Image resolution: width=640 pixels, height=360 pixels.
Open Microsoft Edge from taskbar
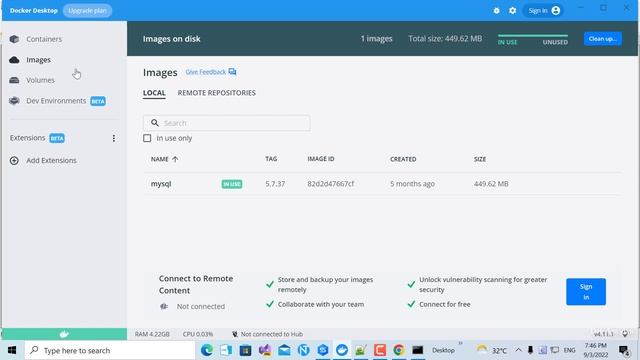(x=207, y=350)
